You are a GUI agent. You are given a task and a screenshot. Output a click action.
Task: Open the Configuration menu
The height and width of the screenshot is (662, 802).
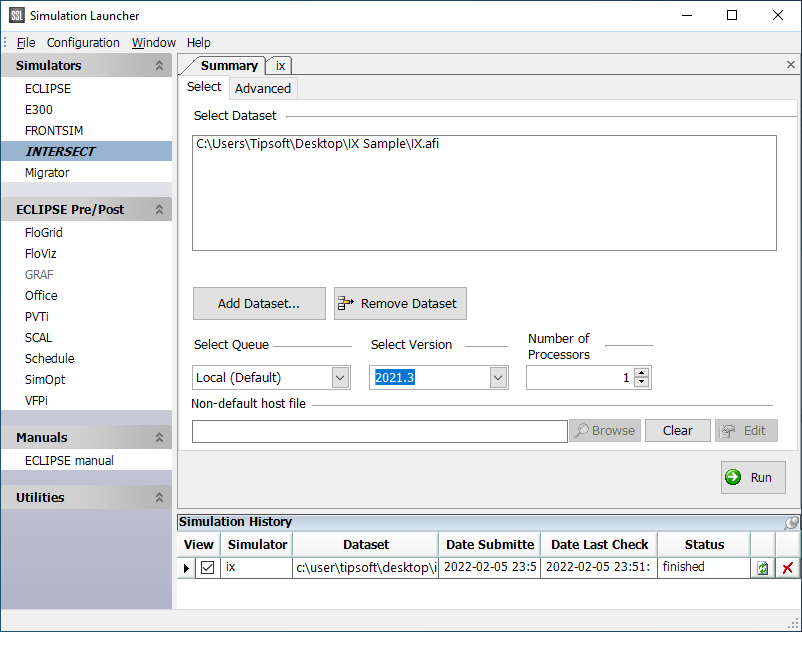83,42
